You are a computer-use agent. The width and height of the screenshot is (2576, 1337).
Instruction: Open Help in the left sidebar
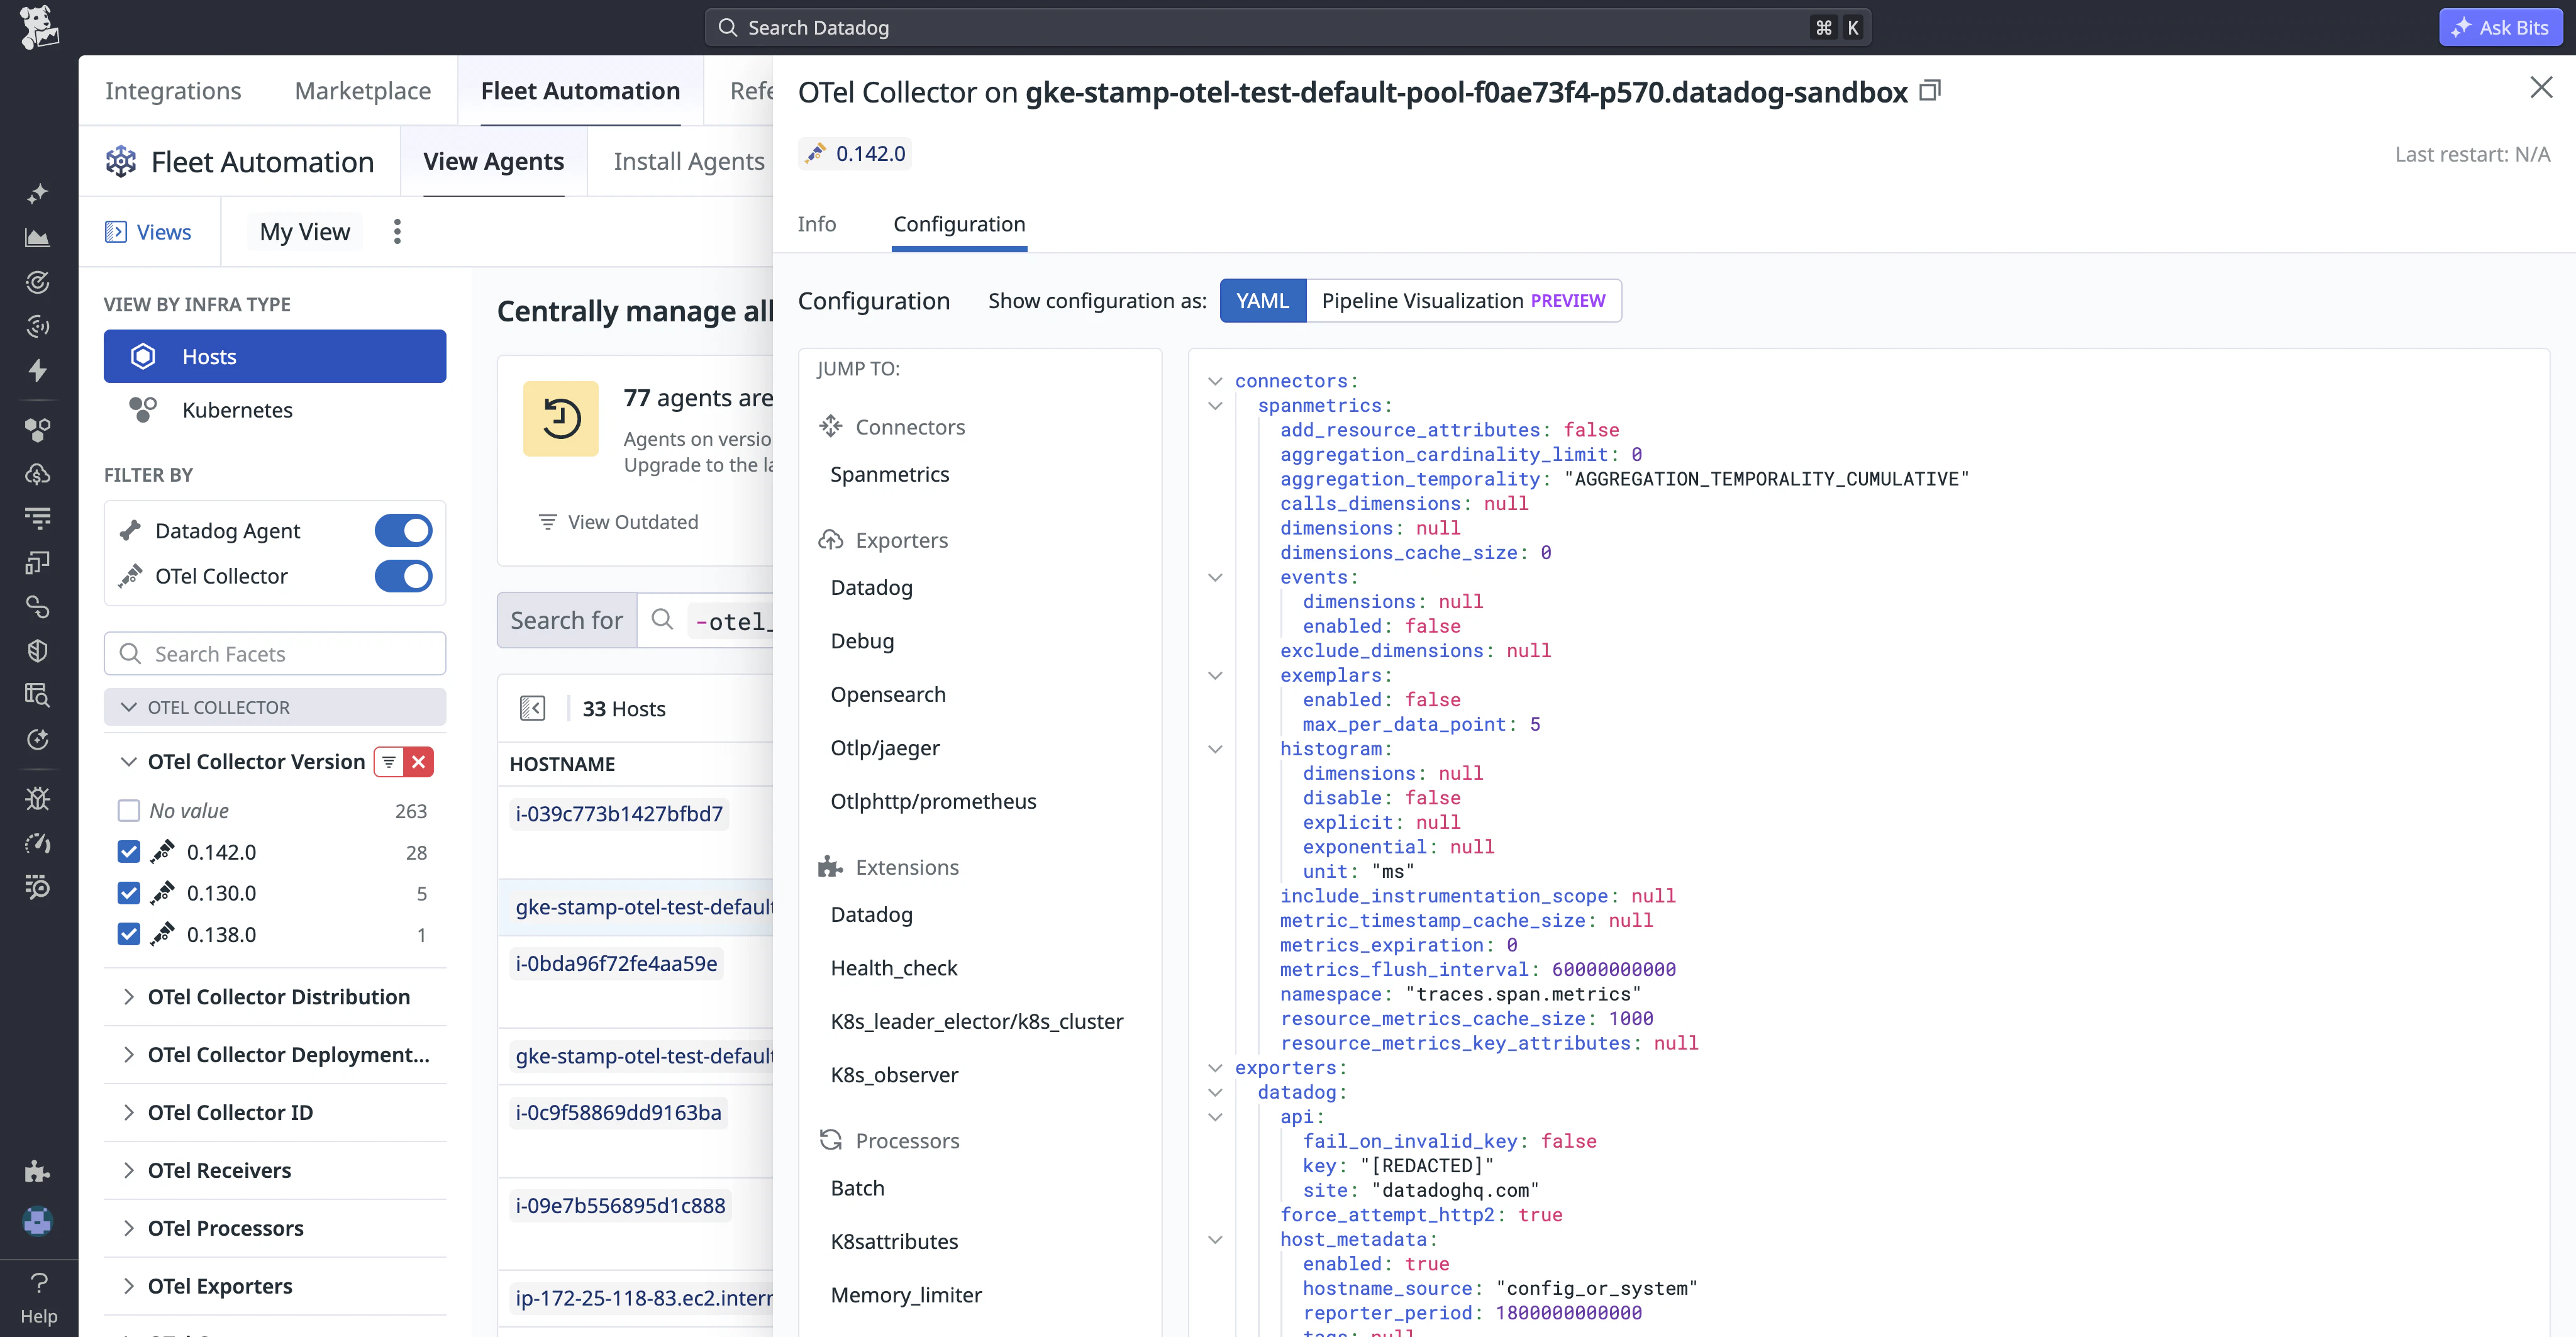[x=39, y=1297]
